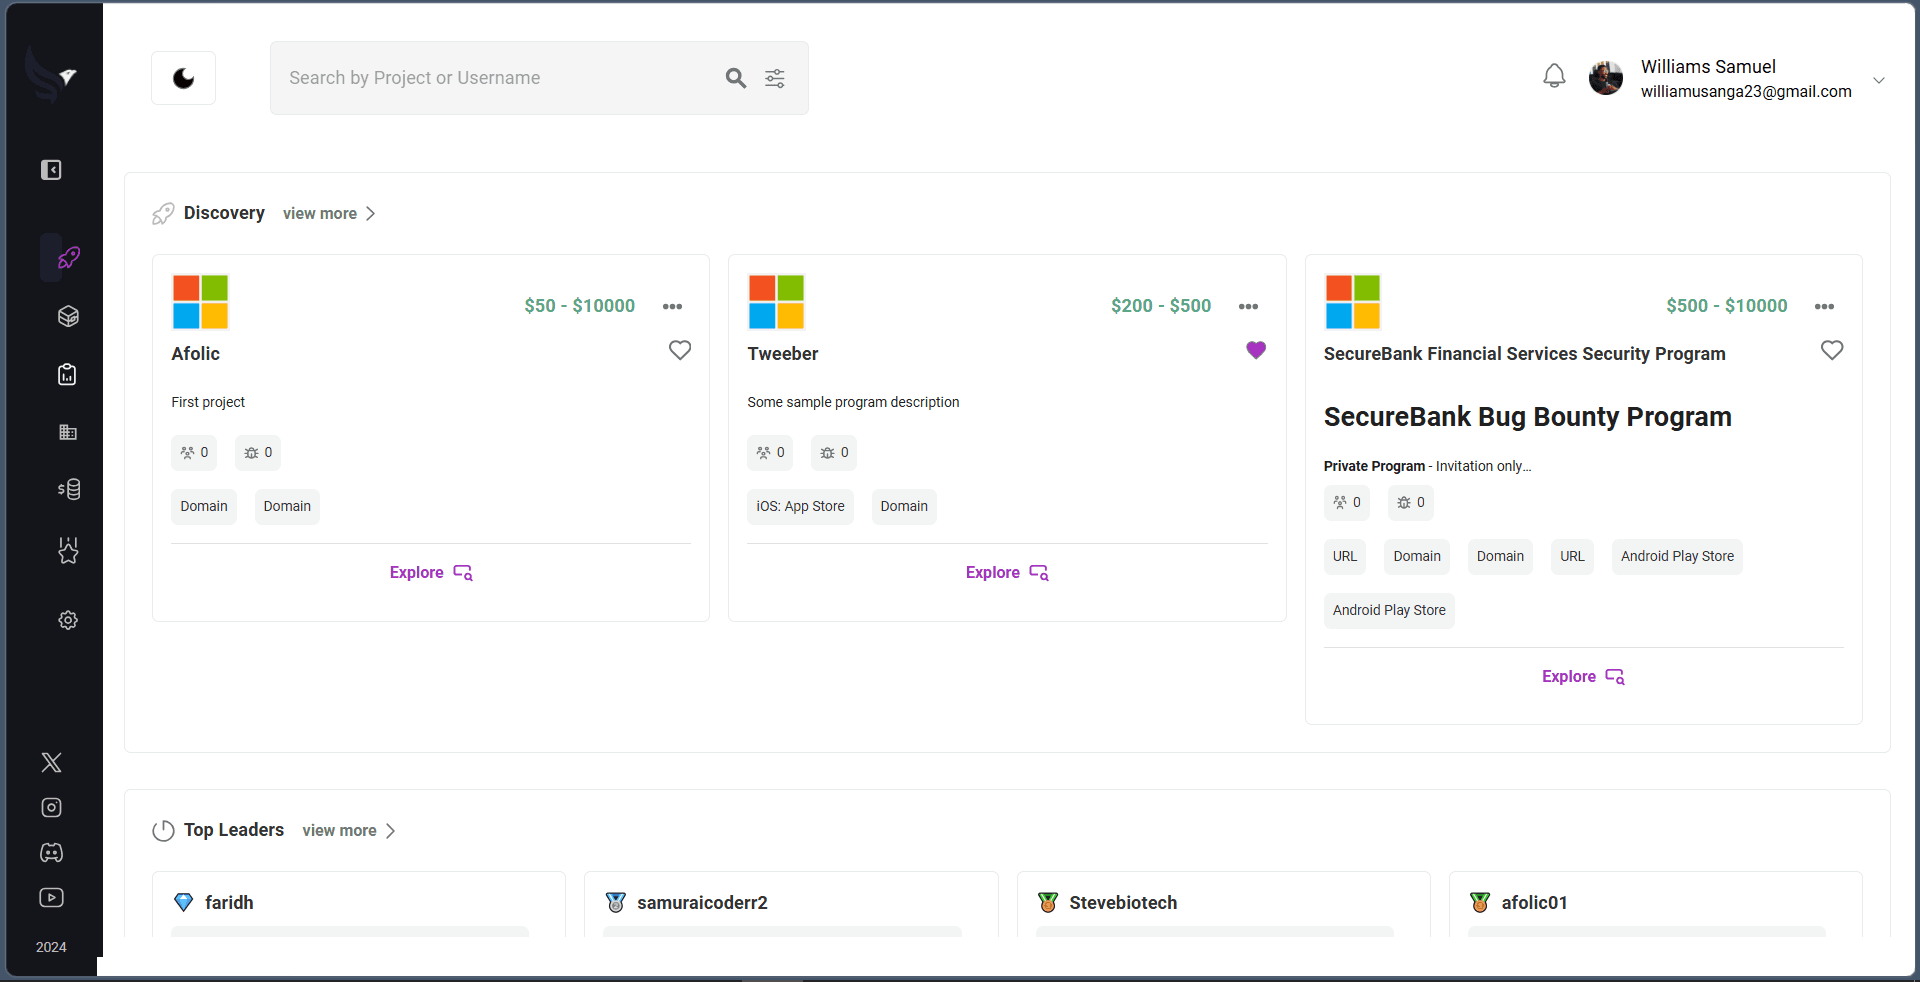Select the iOS: App Store tag
The height and width of the screenshot is (982, 1920).
(x=800, y=506)
